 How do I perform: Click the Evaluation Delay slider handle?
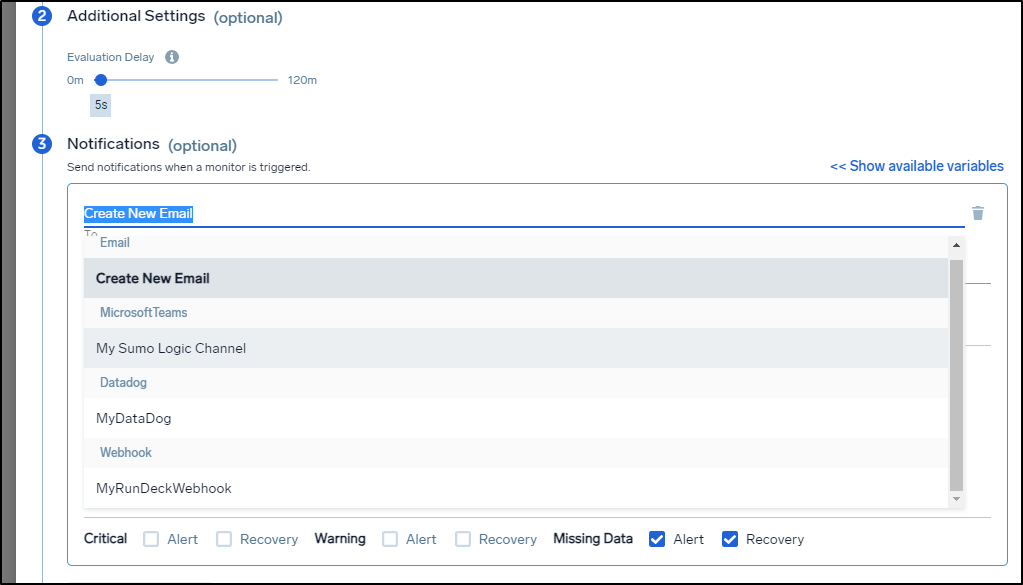pos(100,80)
